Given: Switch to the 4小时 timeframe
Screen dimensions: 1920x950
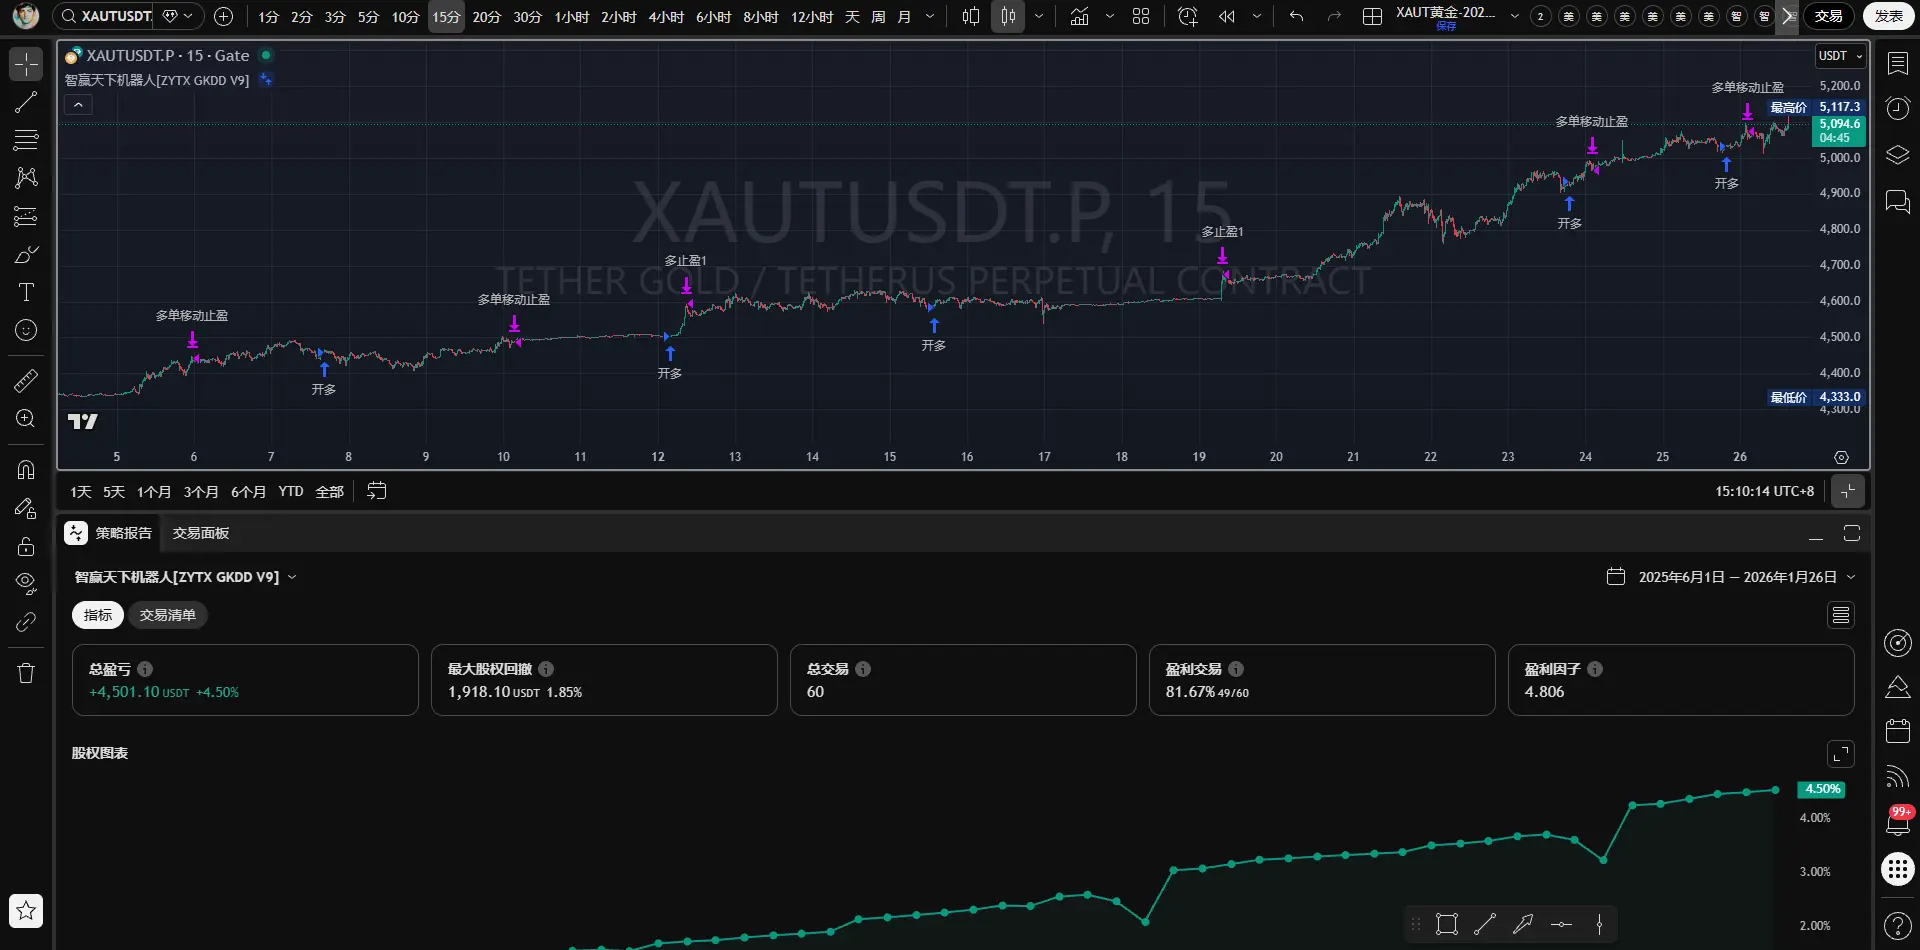Looking at the screenshot, I should pyautogui.click(x=666, y=16).
